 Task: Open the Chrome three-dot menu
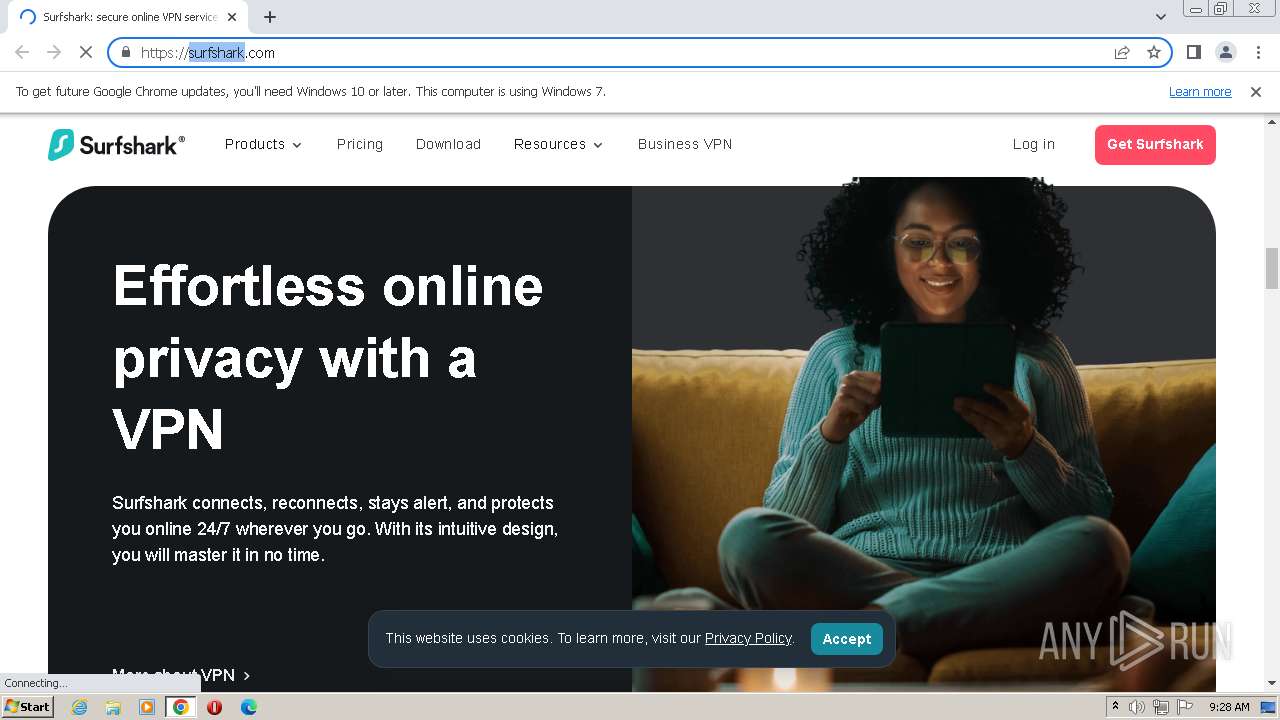pyautogui.click(x=1258, y=52)
